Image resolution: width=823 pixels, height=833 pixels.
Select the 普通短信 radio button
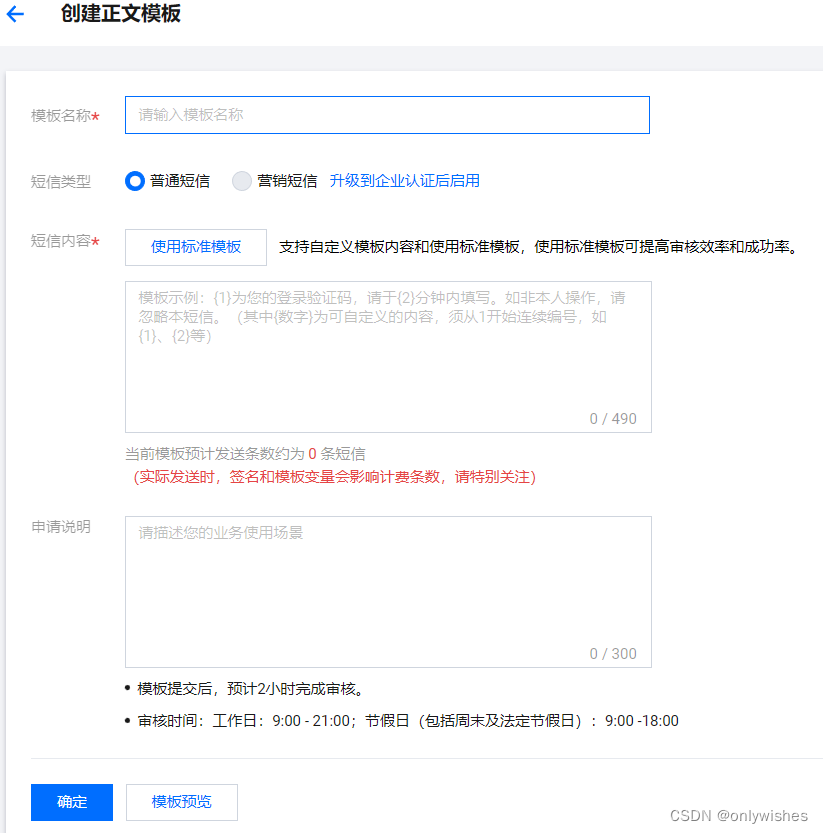(135, 181)
